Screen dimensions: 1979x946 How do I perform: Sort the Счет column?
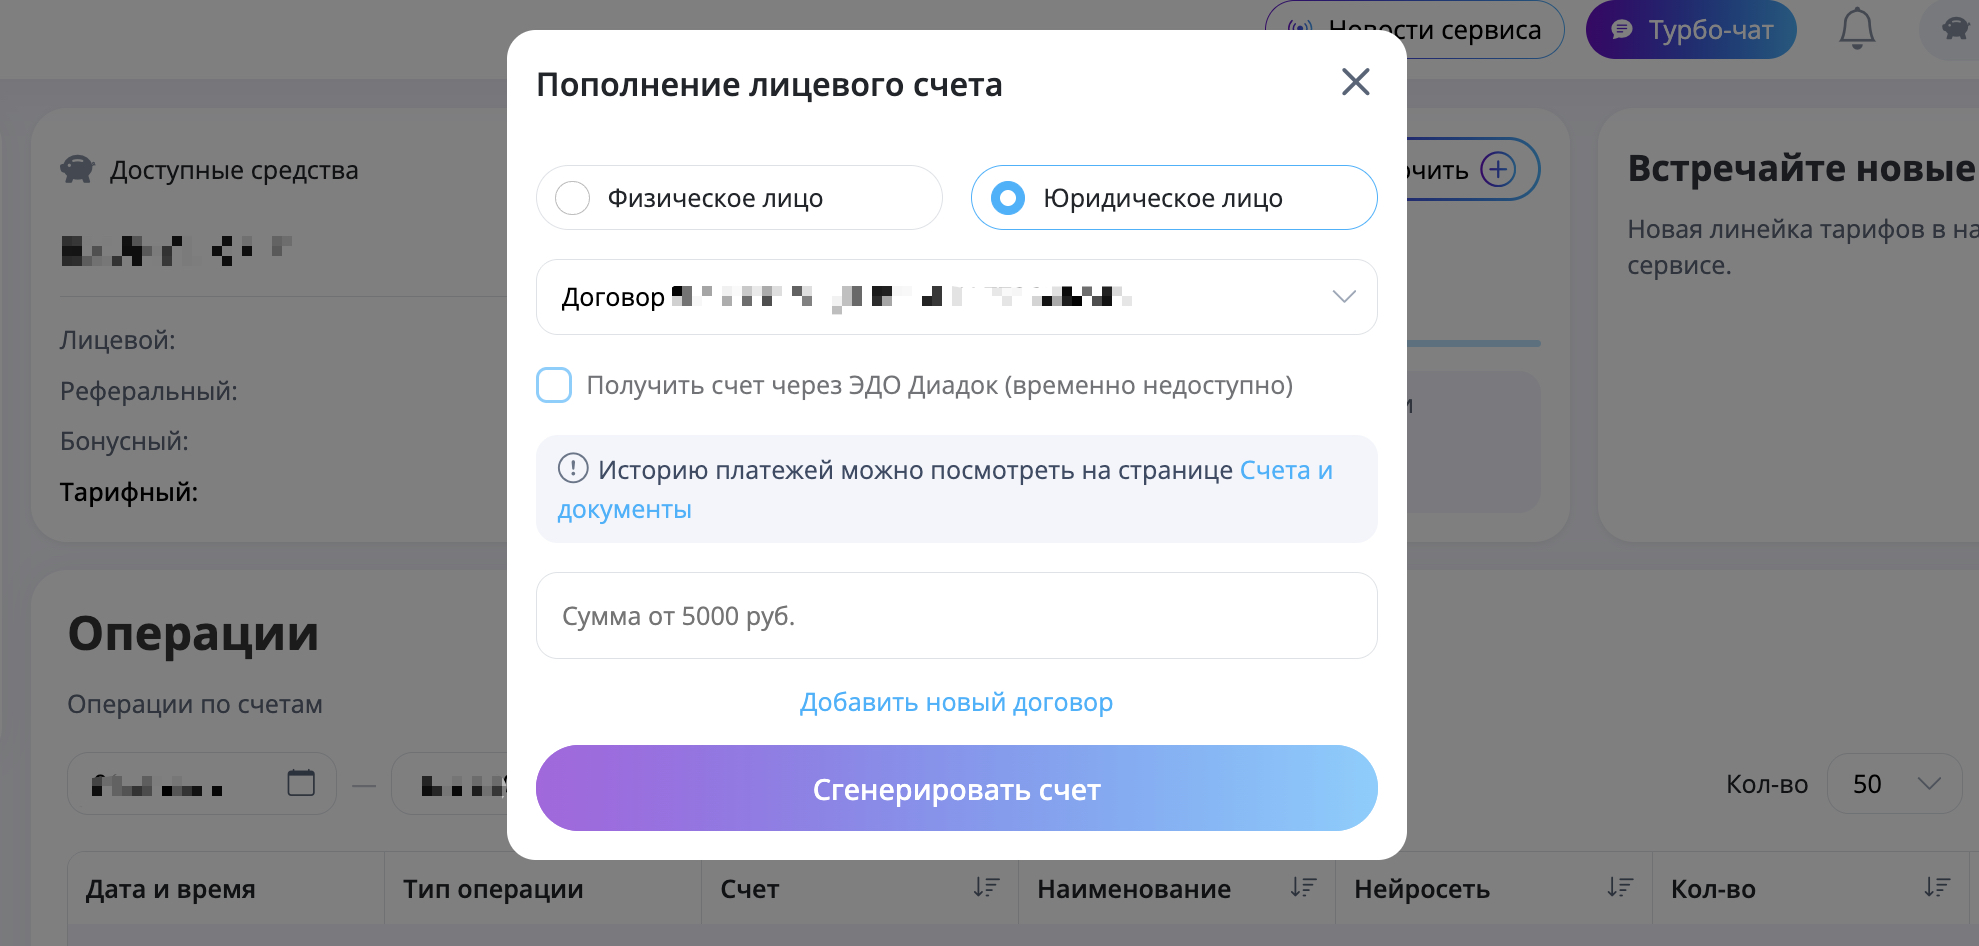(x=985, y=886)
